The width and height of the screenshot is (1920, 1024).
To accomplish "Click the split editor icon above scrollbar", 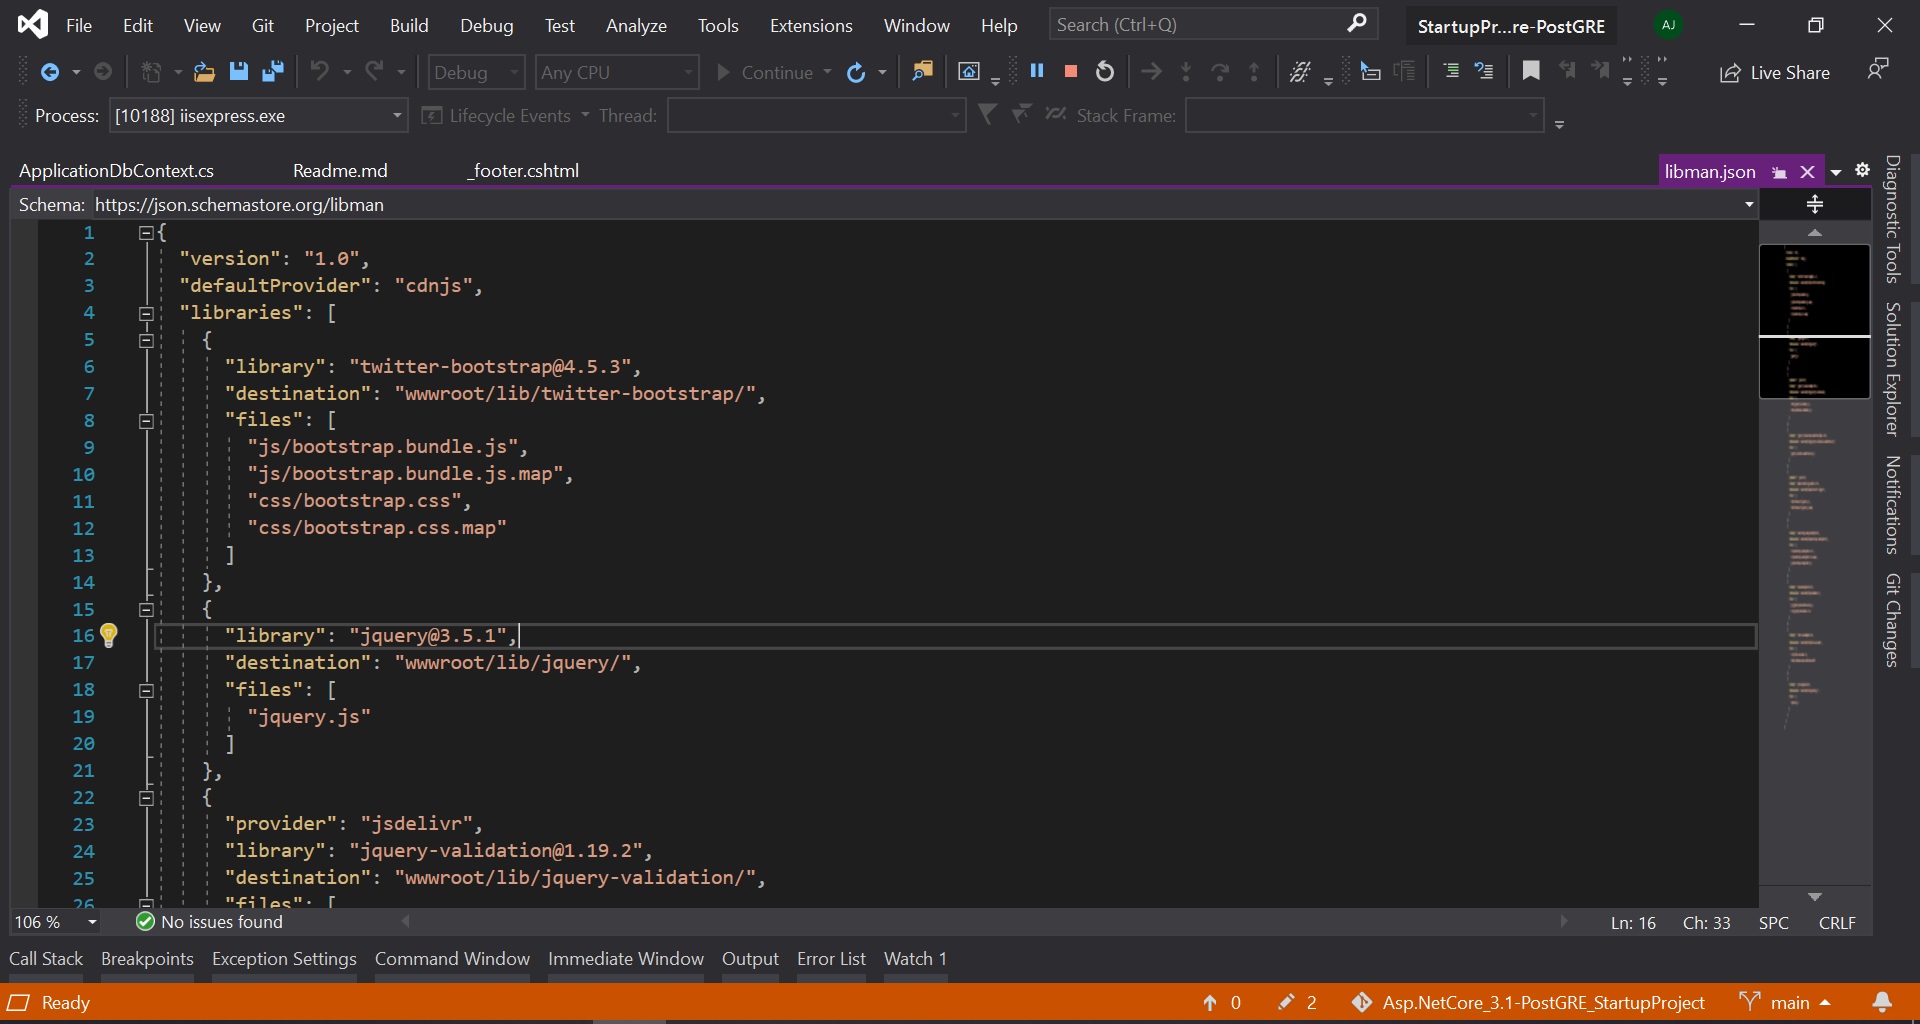I will (x=1815, y=205).
